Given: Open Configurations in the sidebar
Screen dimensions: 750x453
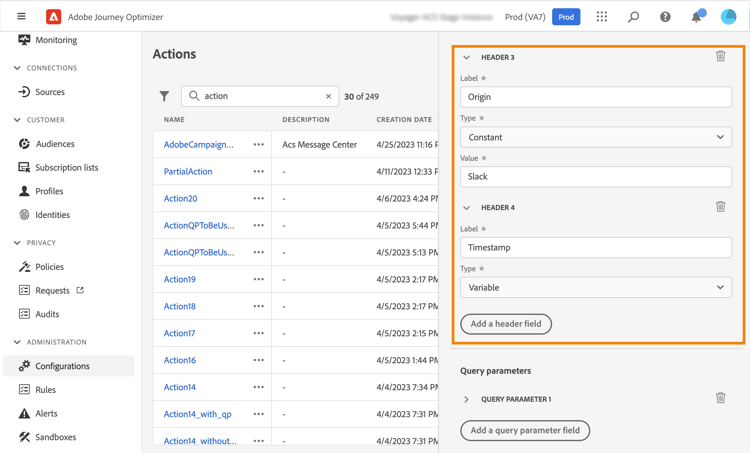Looking at the screenshot, I should (62, 366).
